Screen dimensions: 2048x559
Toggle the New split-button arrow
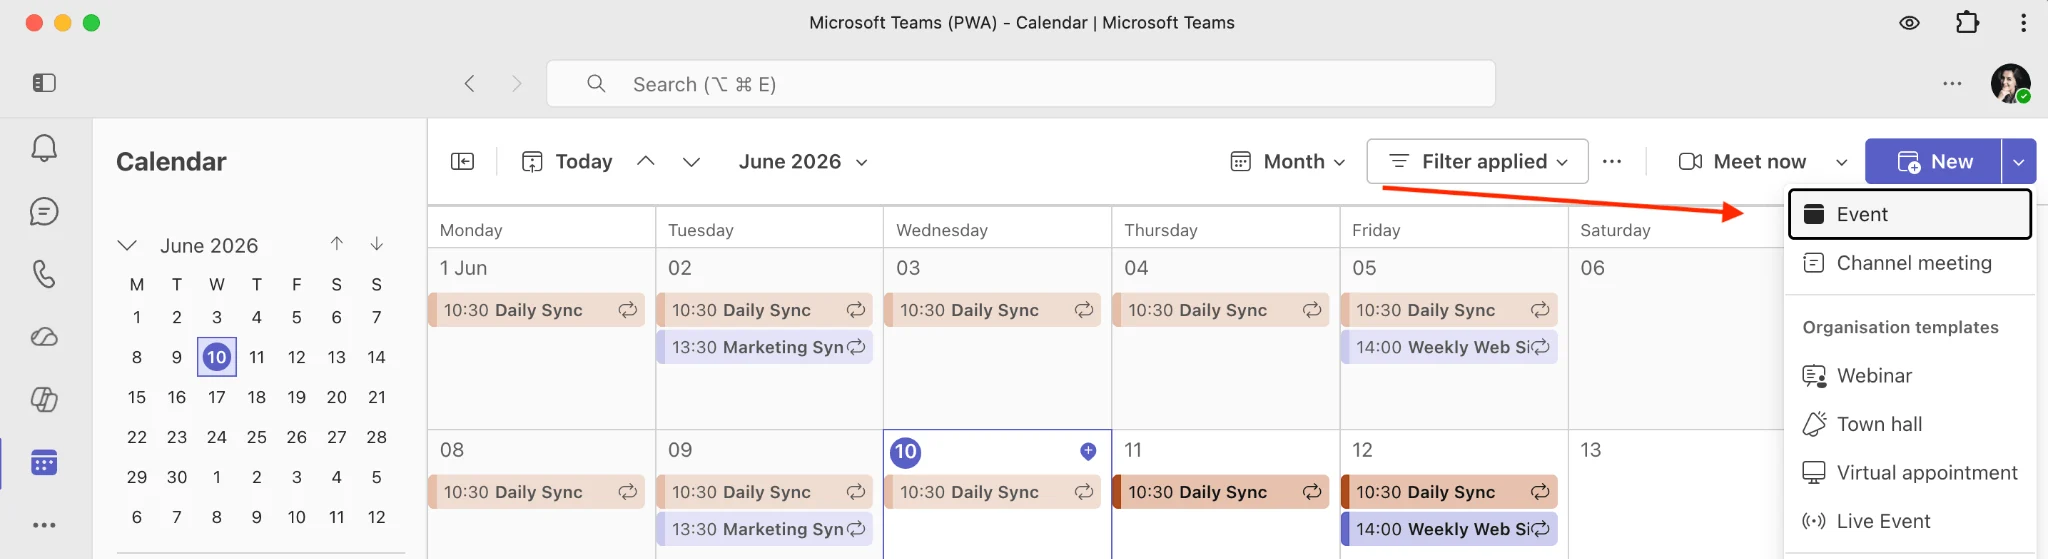(2019, 161)
